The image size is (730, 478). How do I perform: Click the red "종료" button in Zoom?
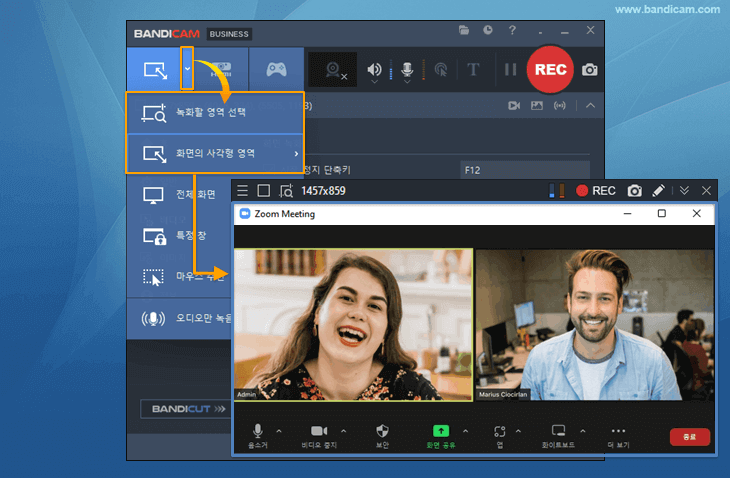point(690,437)
